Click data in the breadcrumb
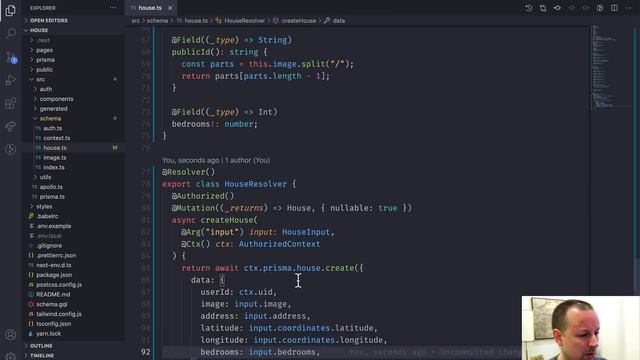 pyautogui.click(x=338, y=21)
